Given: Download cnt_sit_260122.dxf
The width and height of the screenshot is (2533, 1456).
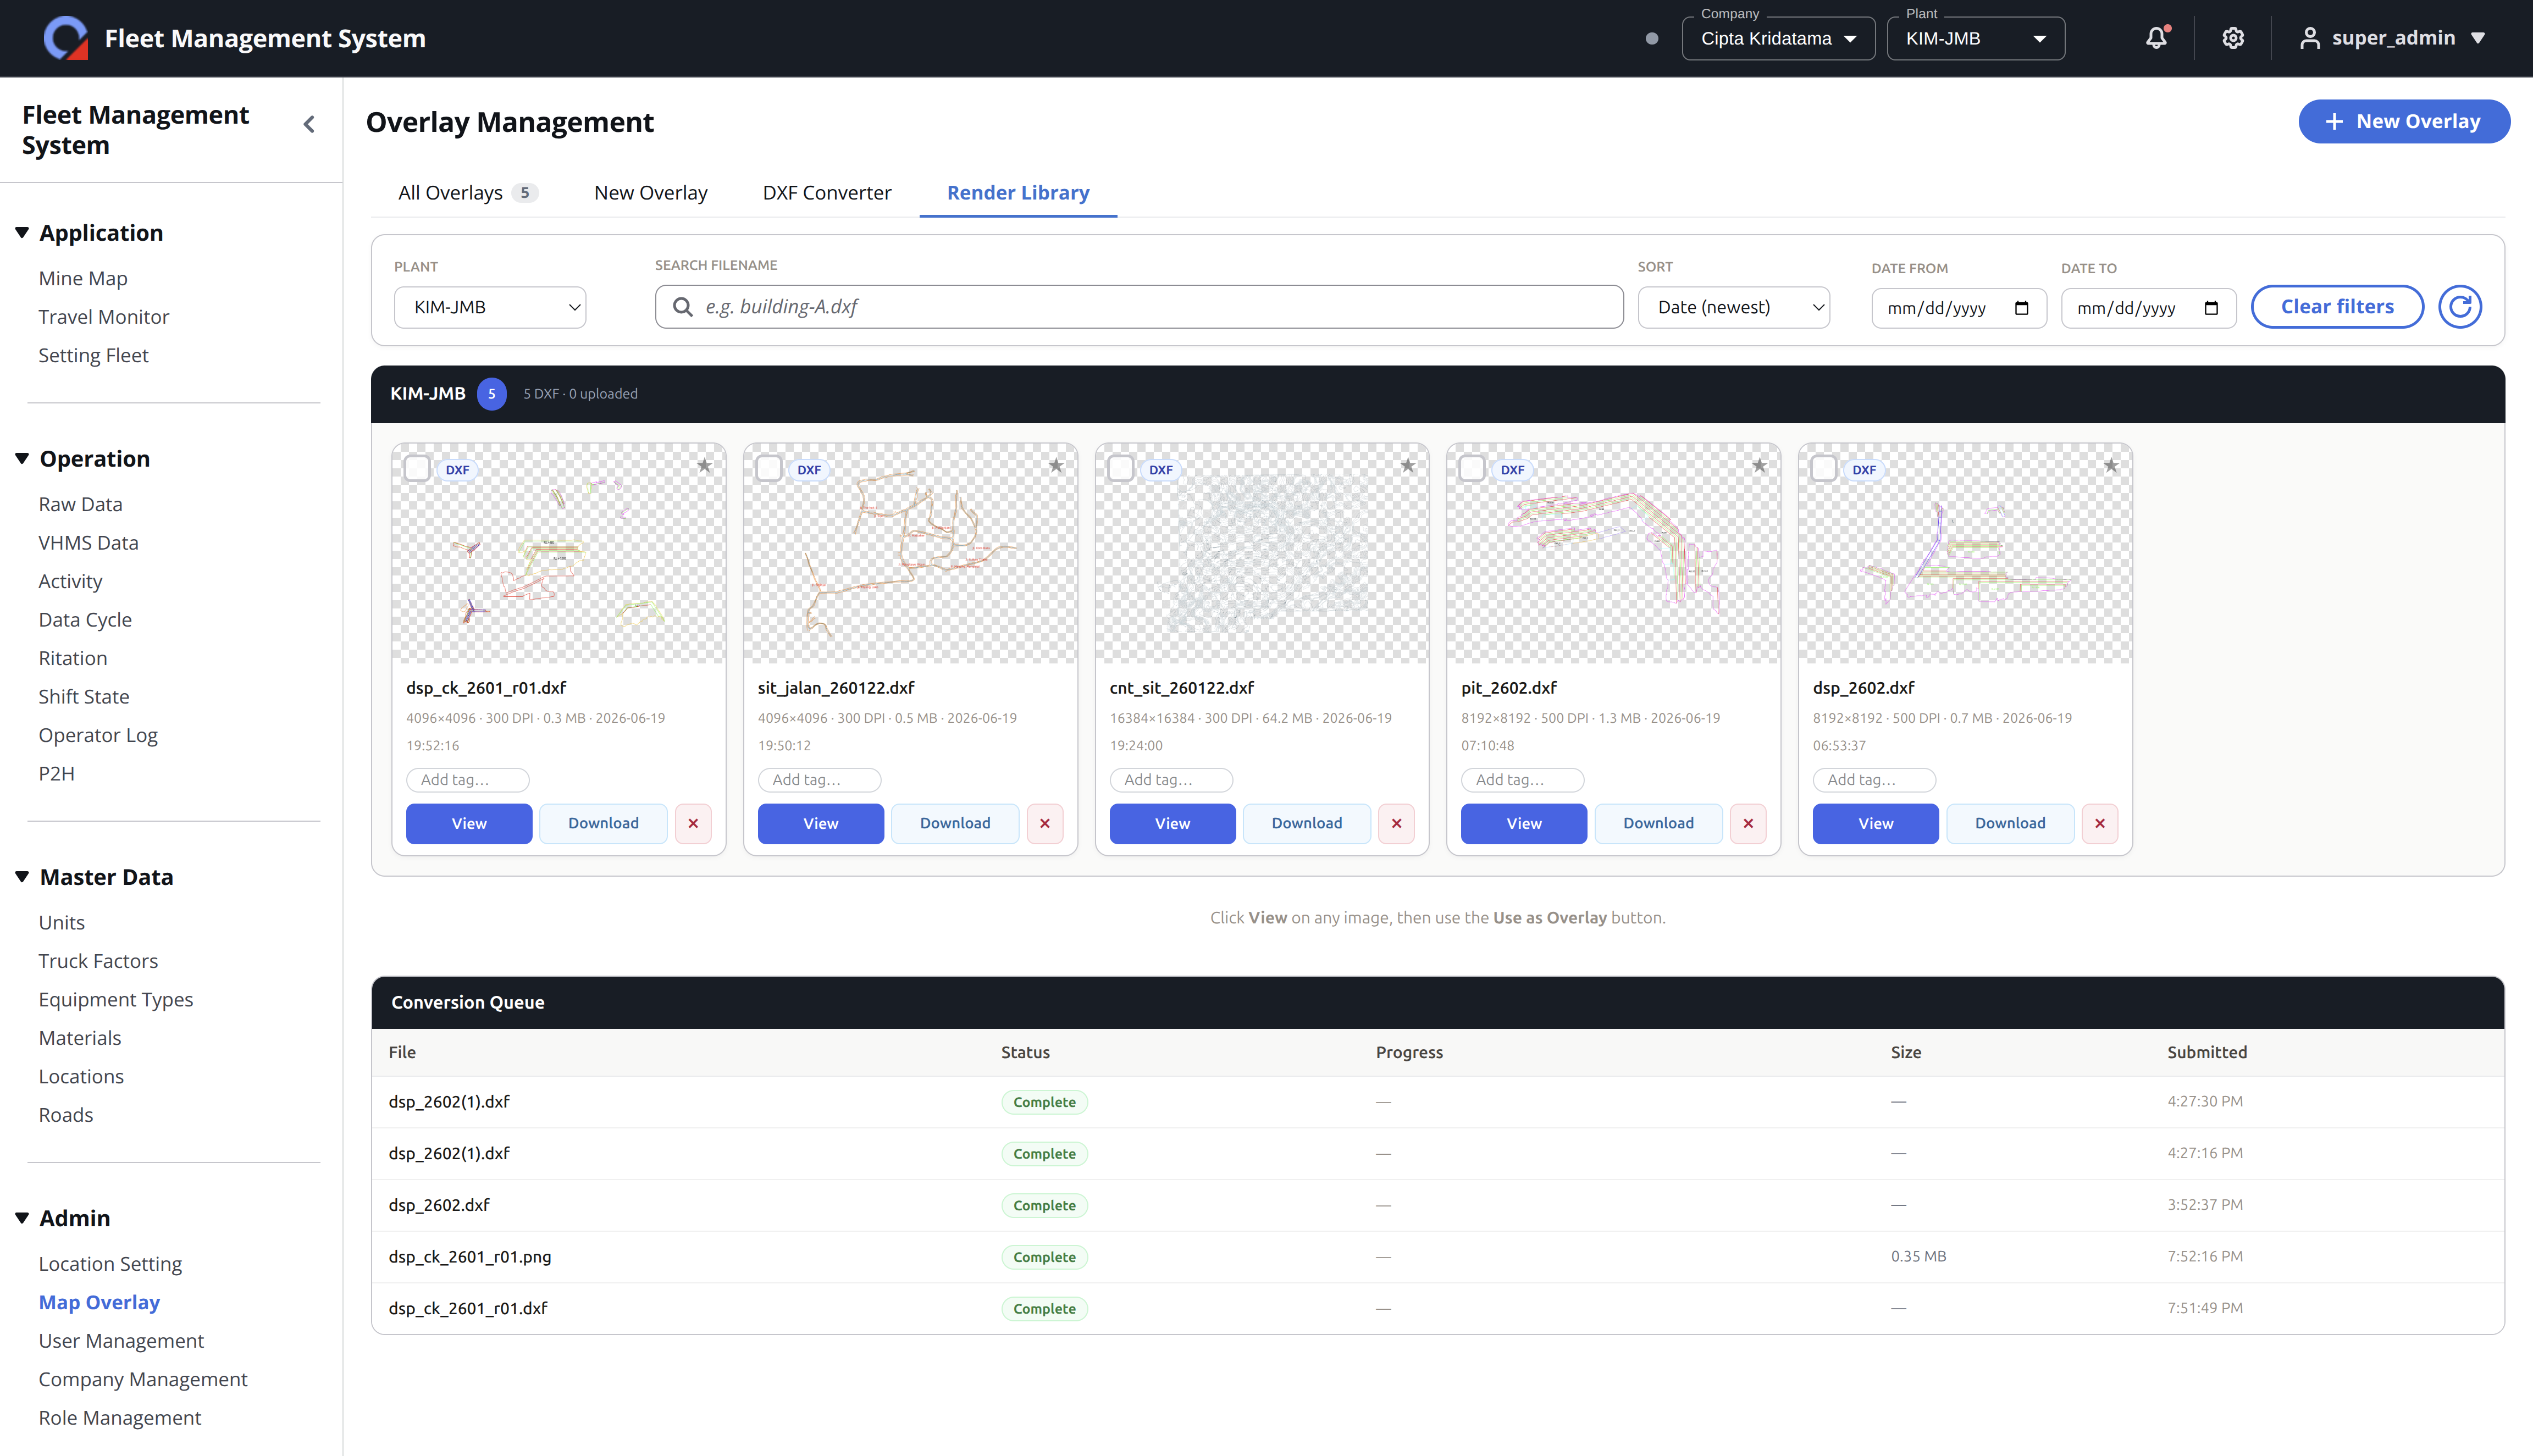Looking at the screenshot, I should (1306, 824).
